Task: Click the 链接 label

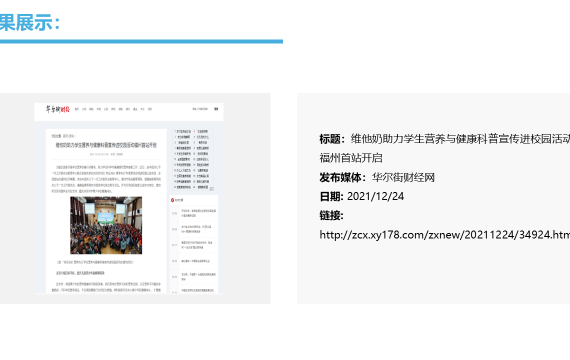Action: 331,215
